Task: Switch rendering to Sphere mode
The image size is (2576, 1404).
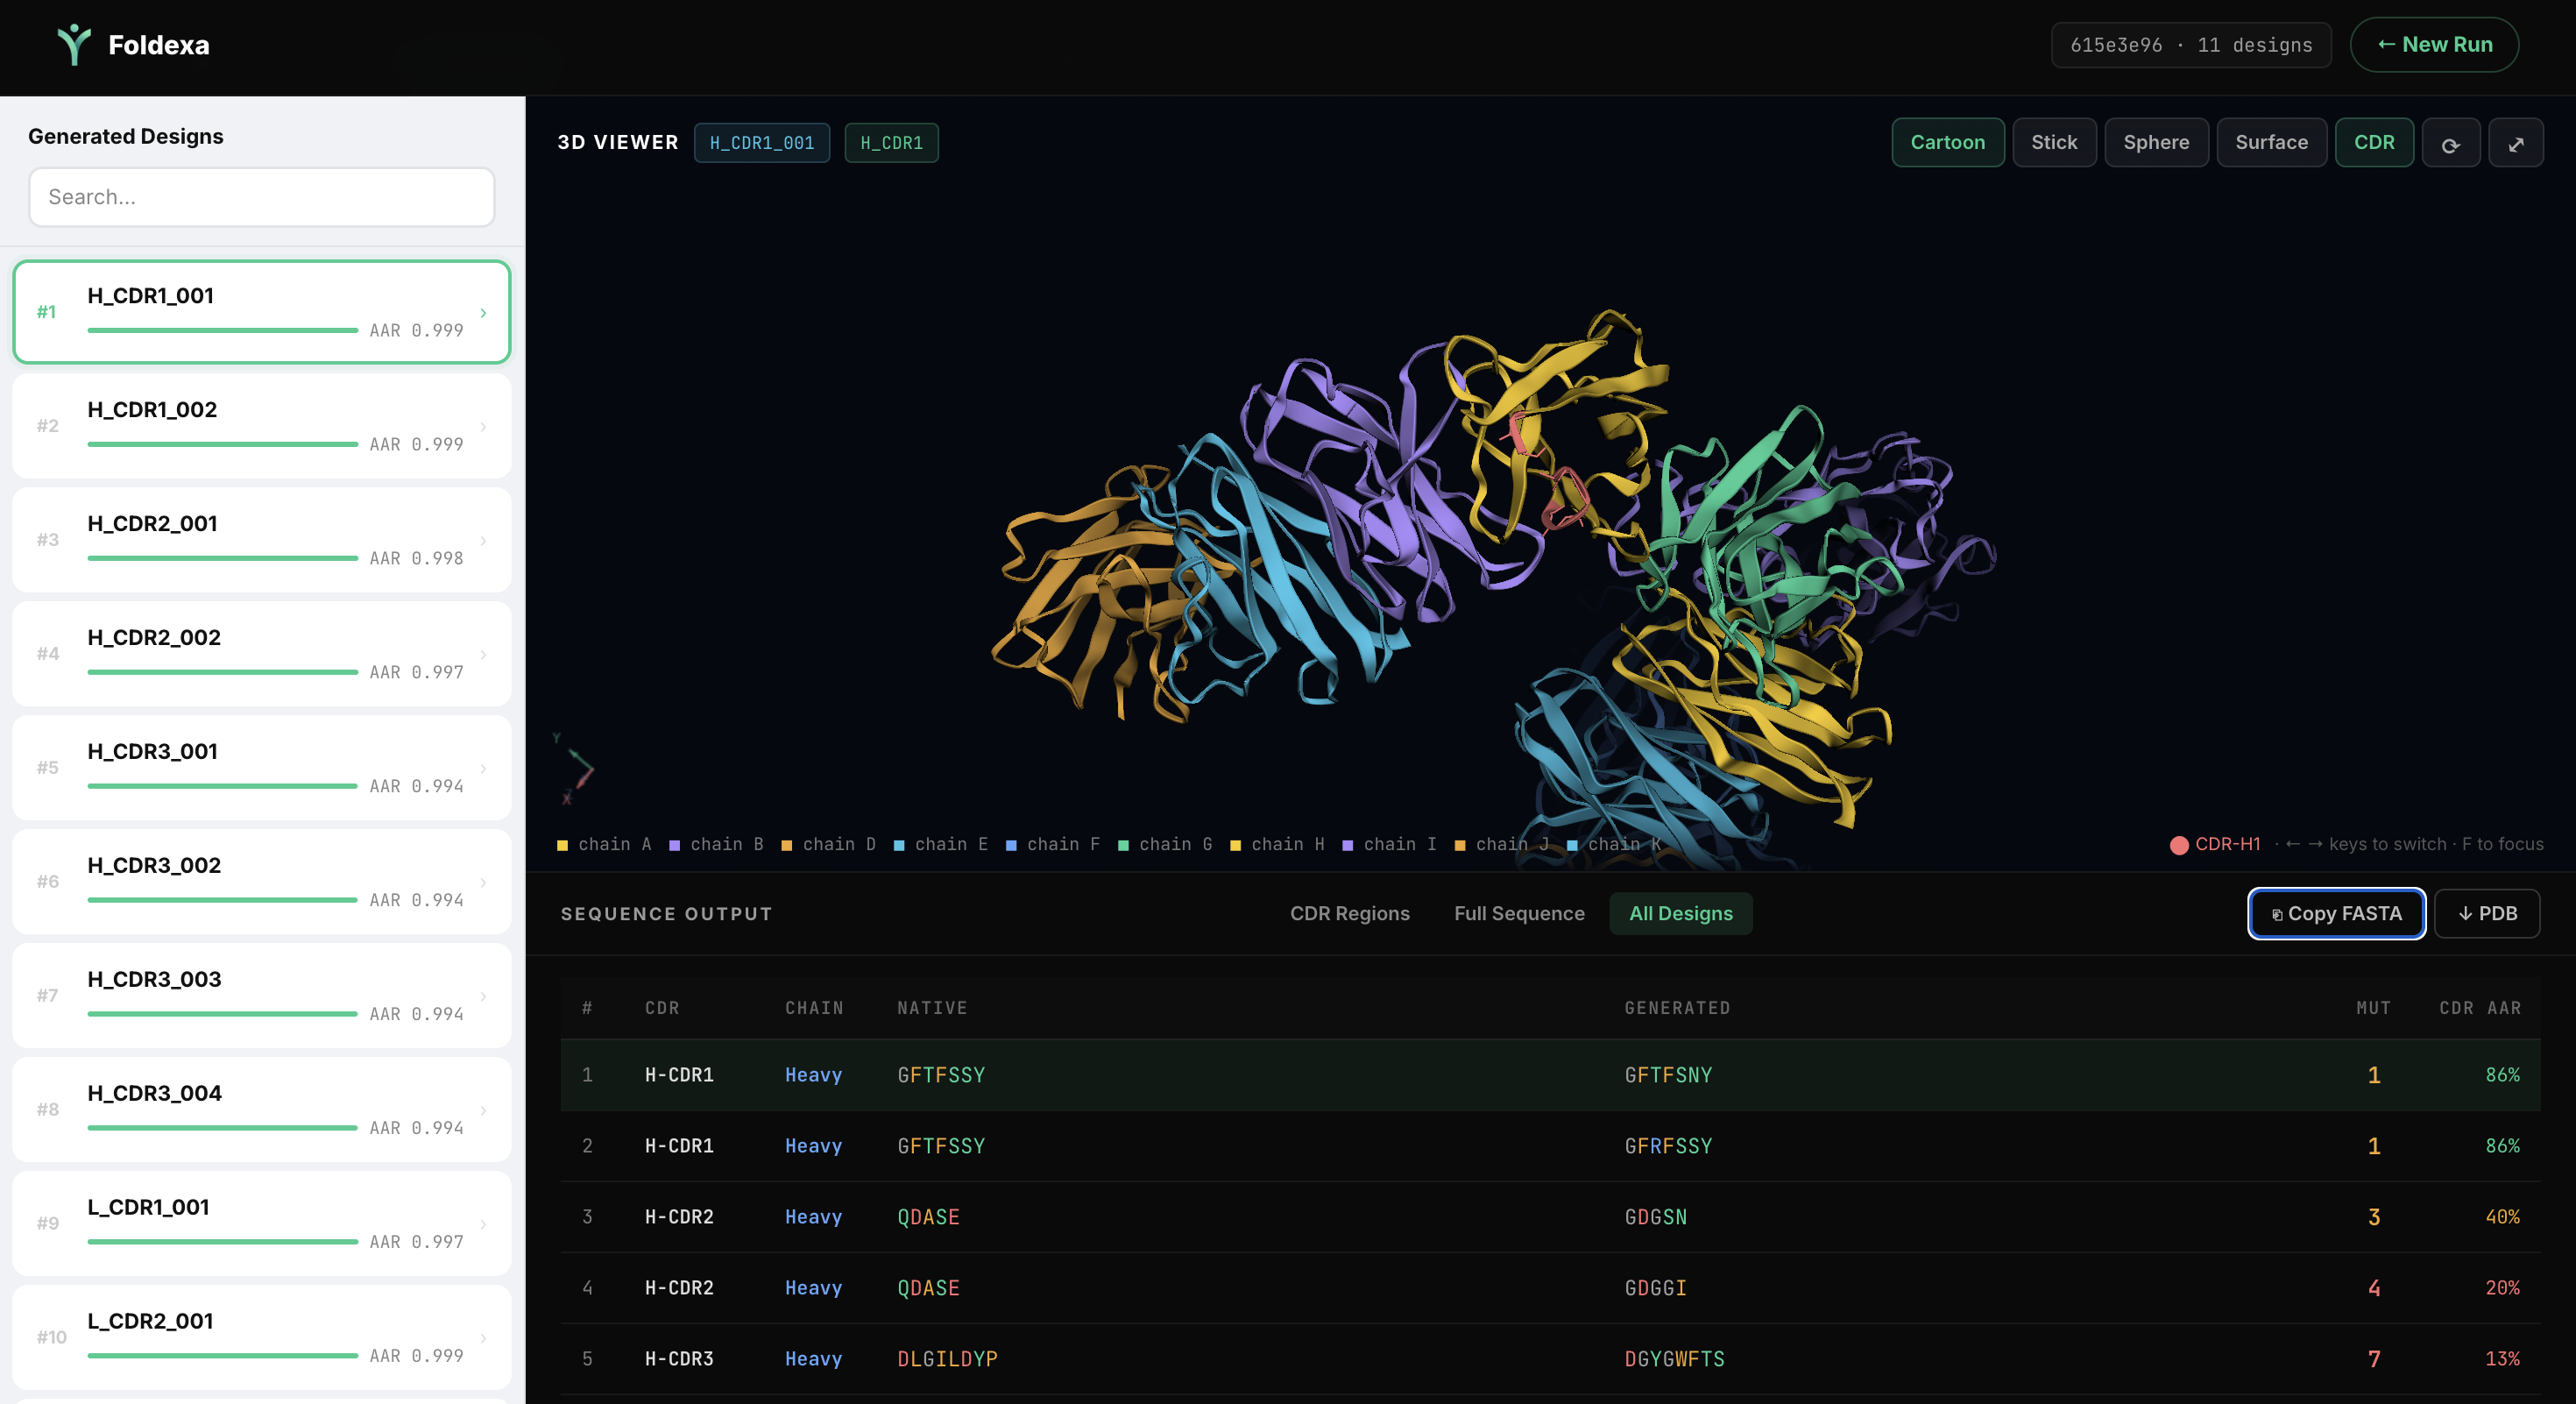Action: [2156, 142]
